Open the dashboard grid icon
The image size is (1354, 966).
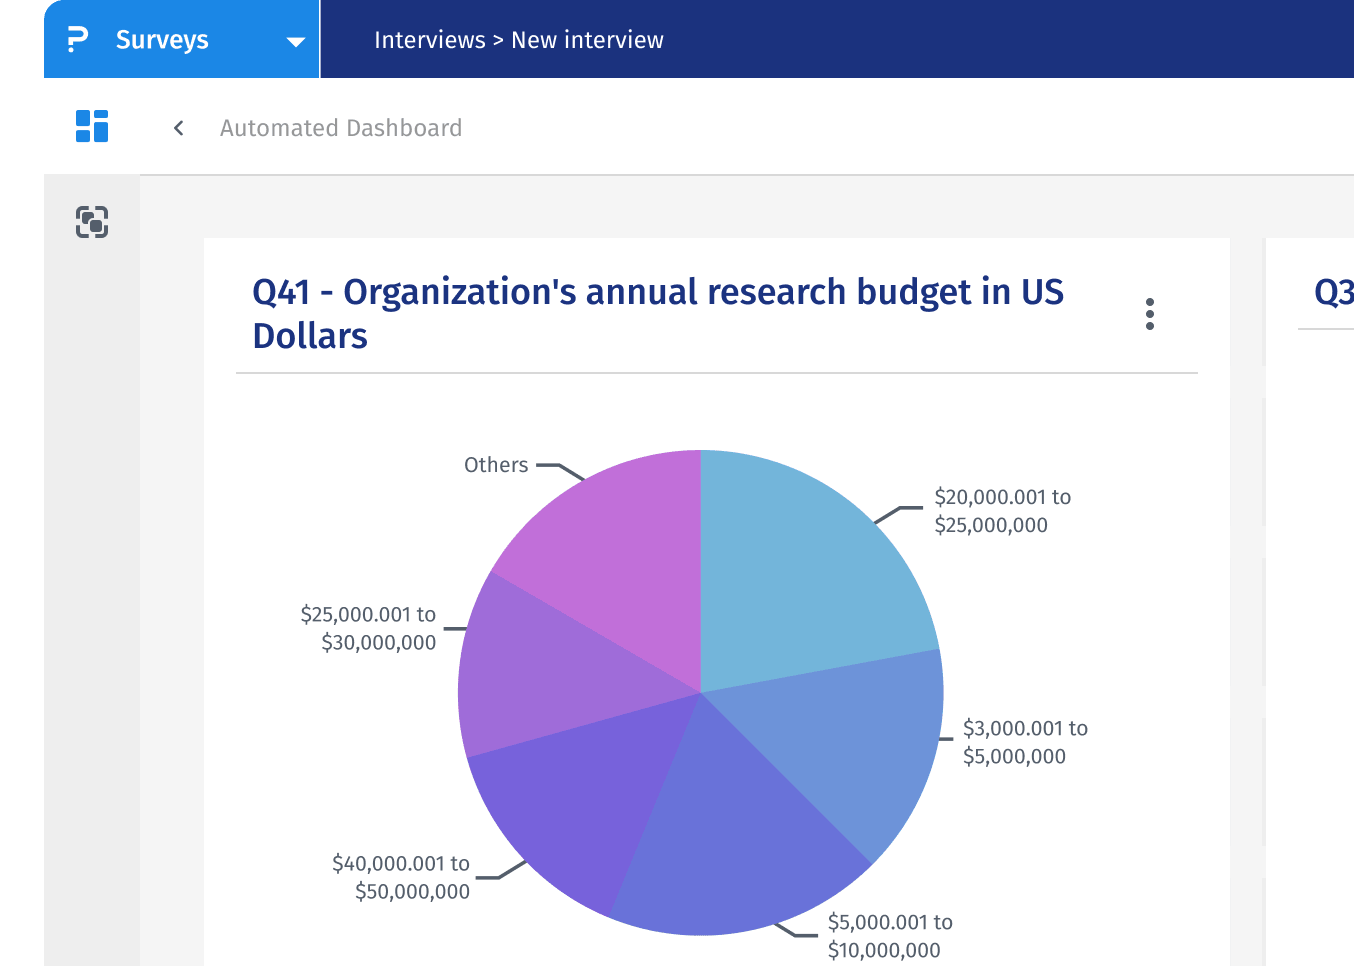(x=92, y=126)
